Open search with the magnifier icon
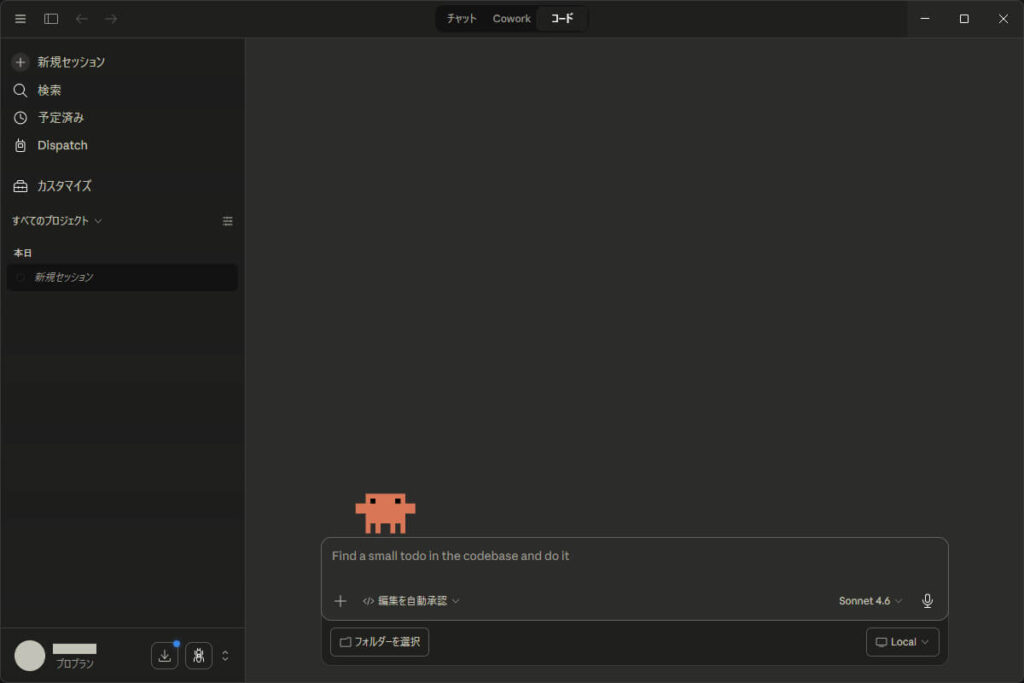The height and width of the screenshot is (683, 1024). (x=20, y=90)
